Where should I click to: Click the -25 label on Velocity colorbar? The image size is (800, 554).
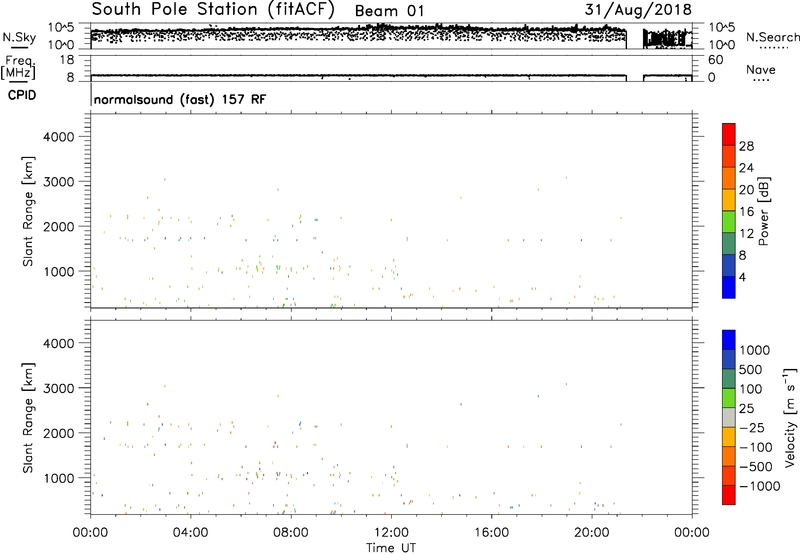point(752,427)
